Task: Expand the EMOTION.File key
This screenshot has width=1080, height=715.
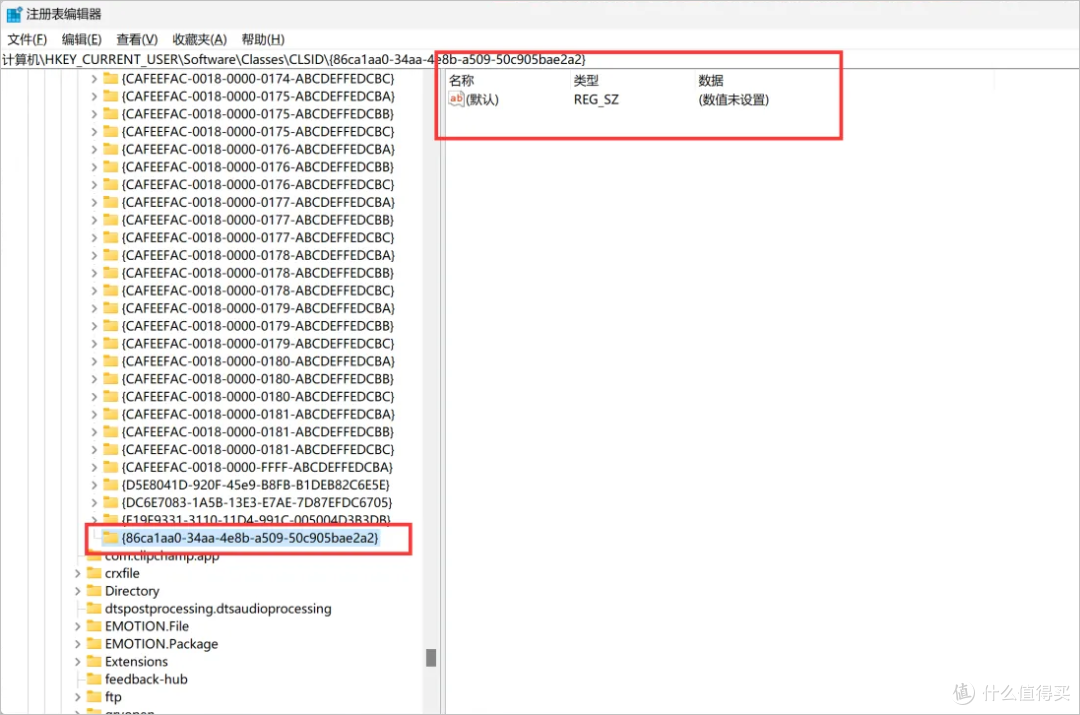Action: [77, 626]
